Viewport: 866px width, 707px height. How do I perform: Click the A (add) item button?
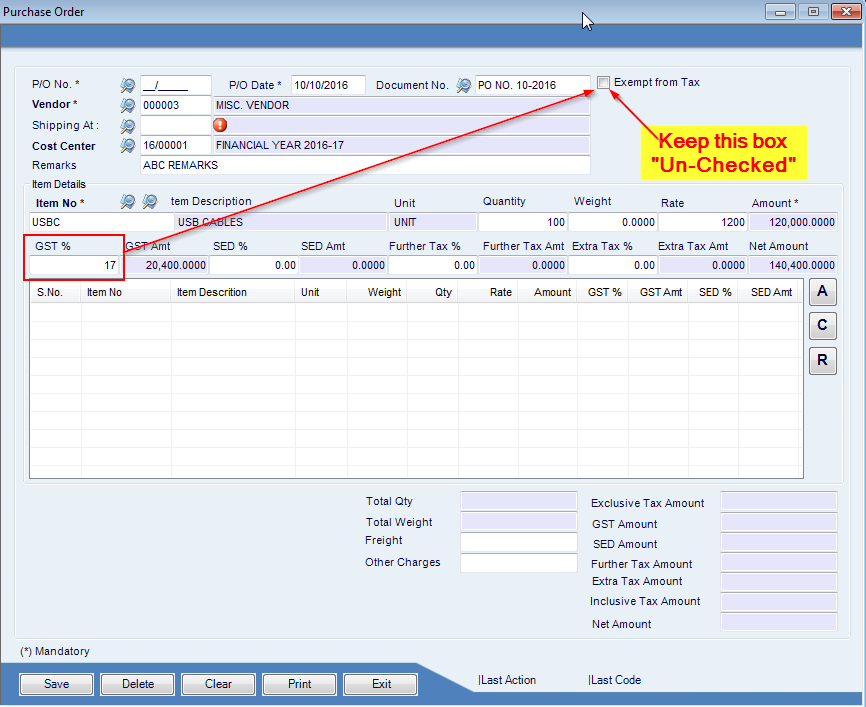[x=822, y=292]
